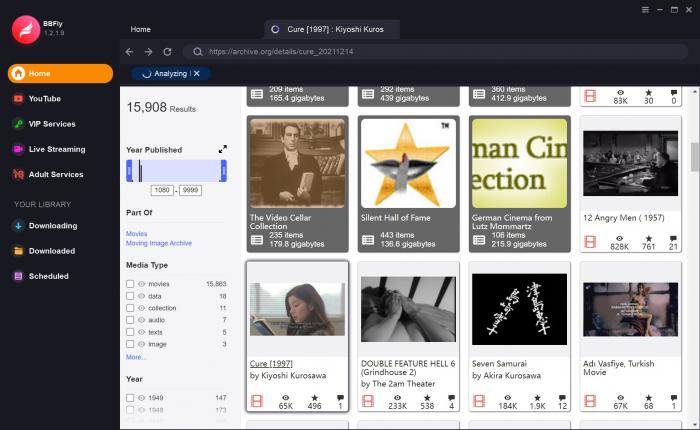Click the BBFly logo icon
This screenshot has width=700, height=430.
26,29
